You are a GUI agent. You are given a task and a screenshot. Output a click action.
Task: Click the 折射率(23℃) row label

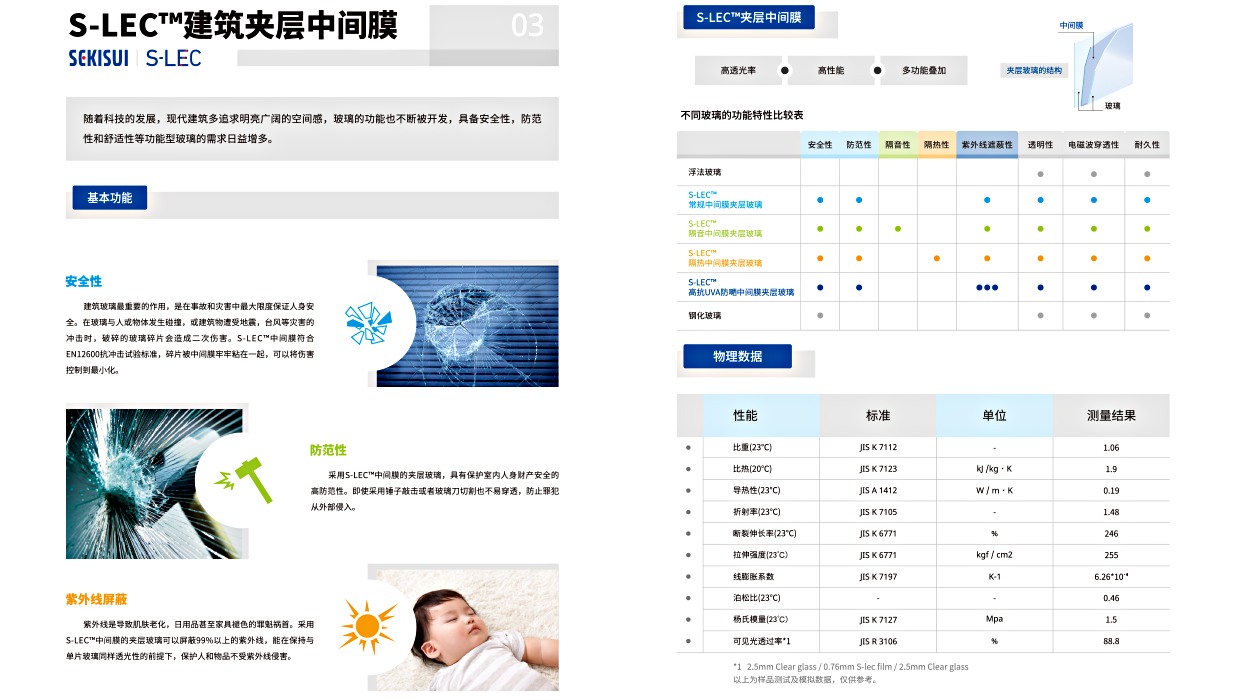(x=757, y=512)
